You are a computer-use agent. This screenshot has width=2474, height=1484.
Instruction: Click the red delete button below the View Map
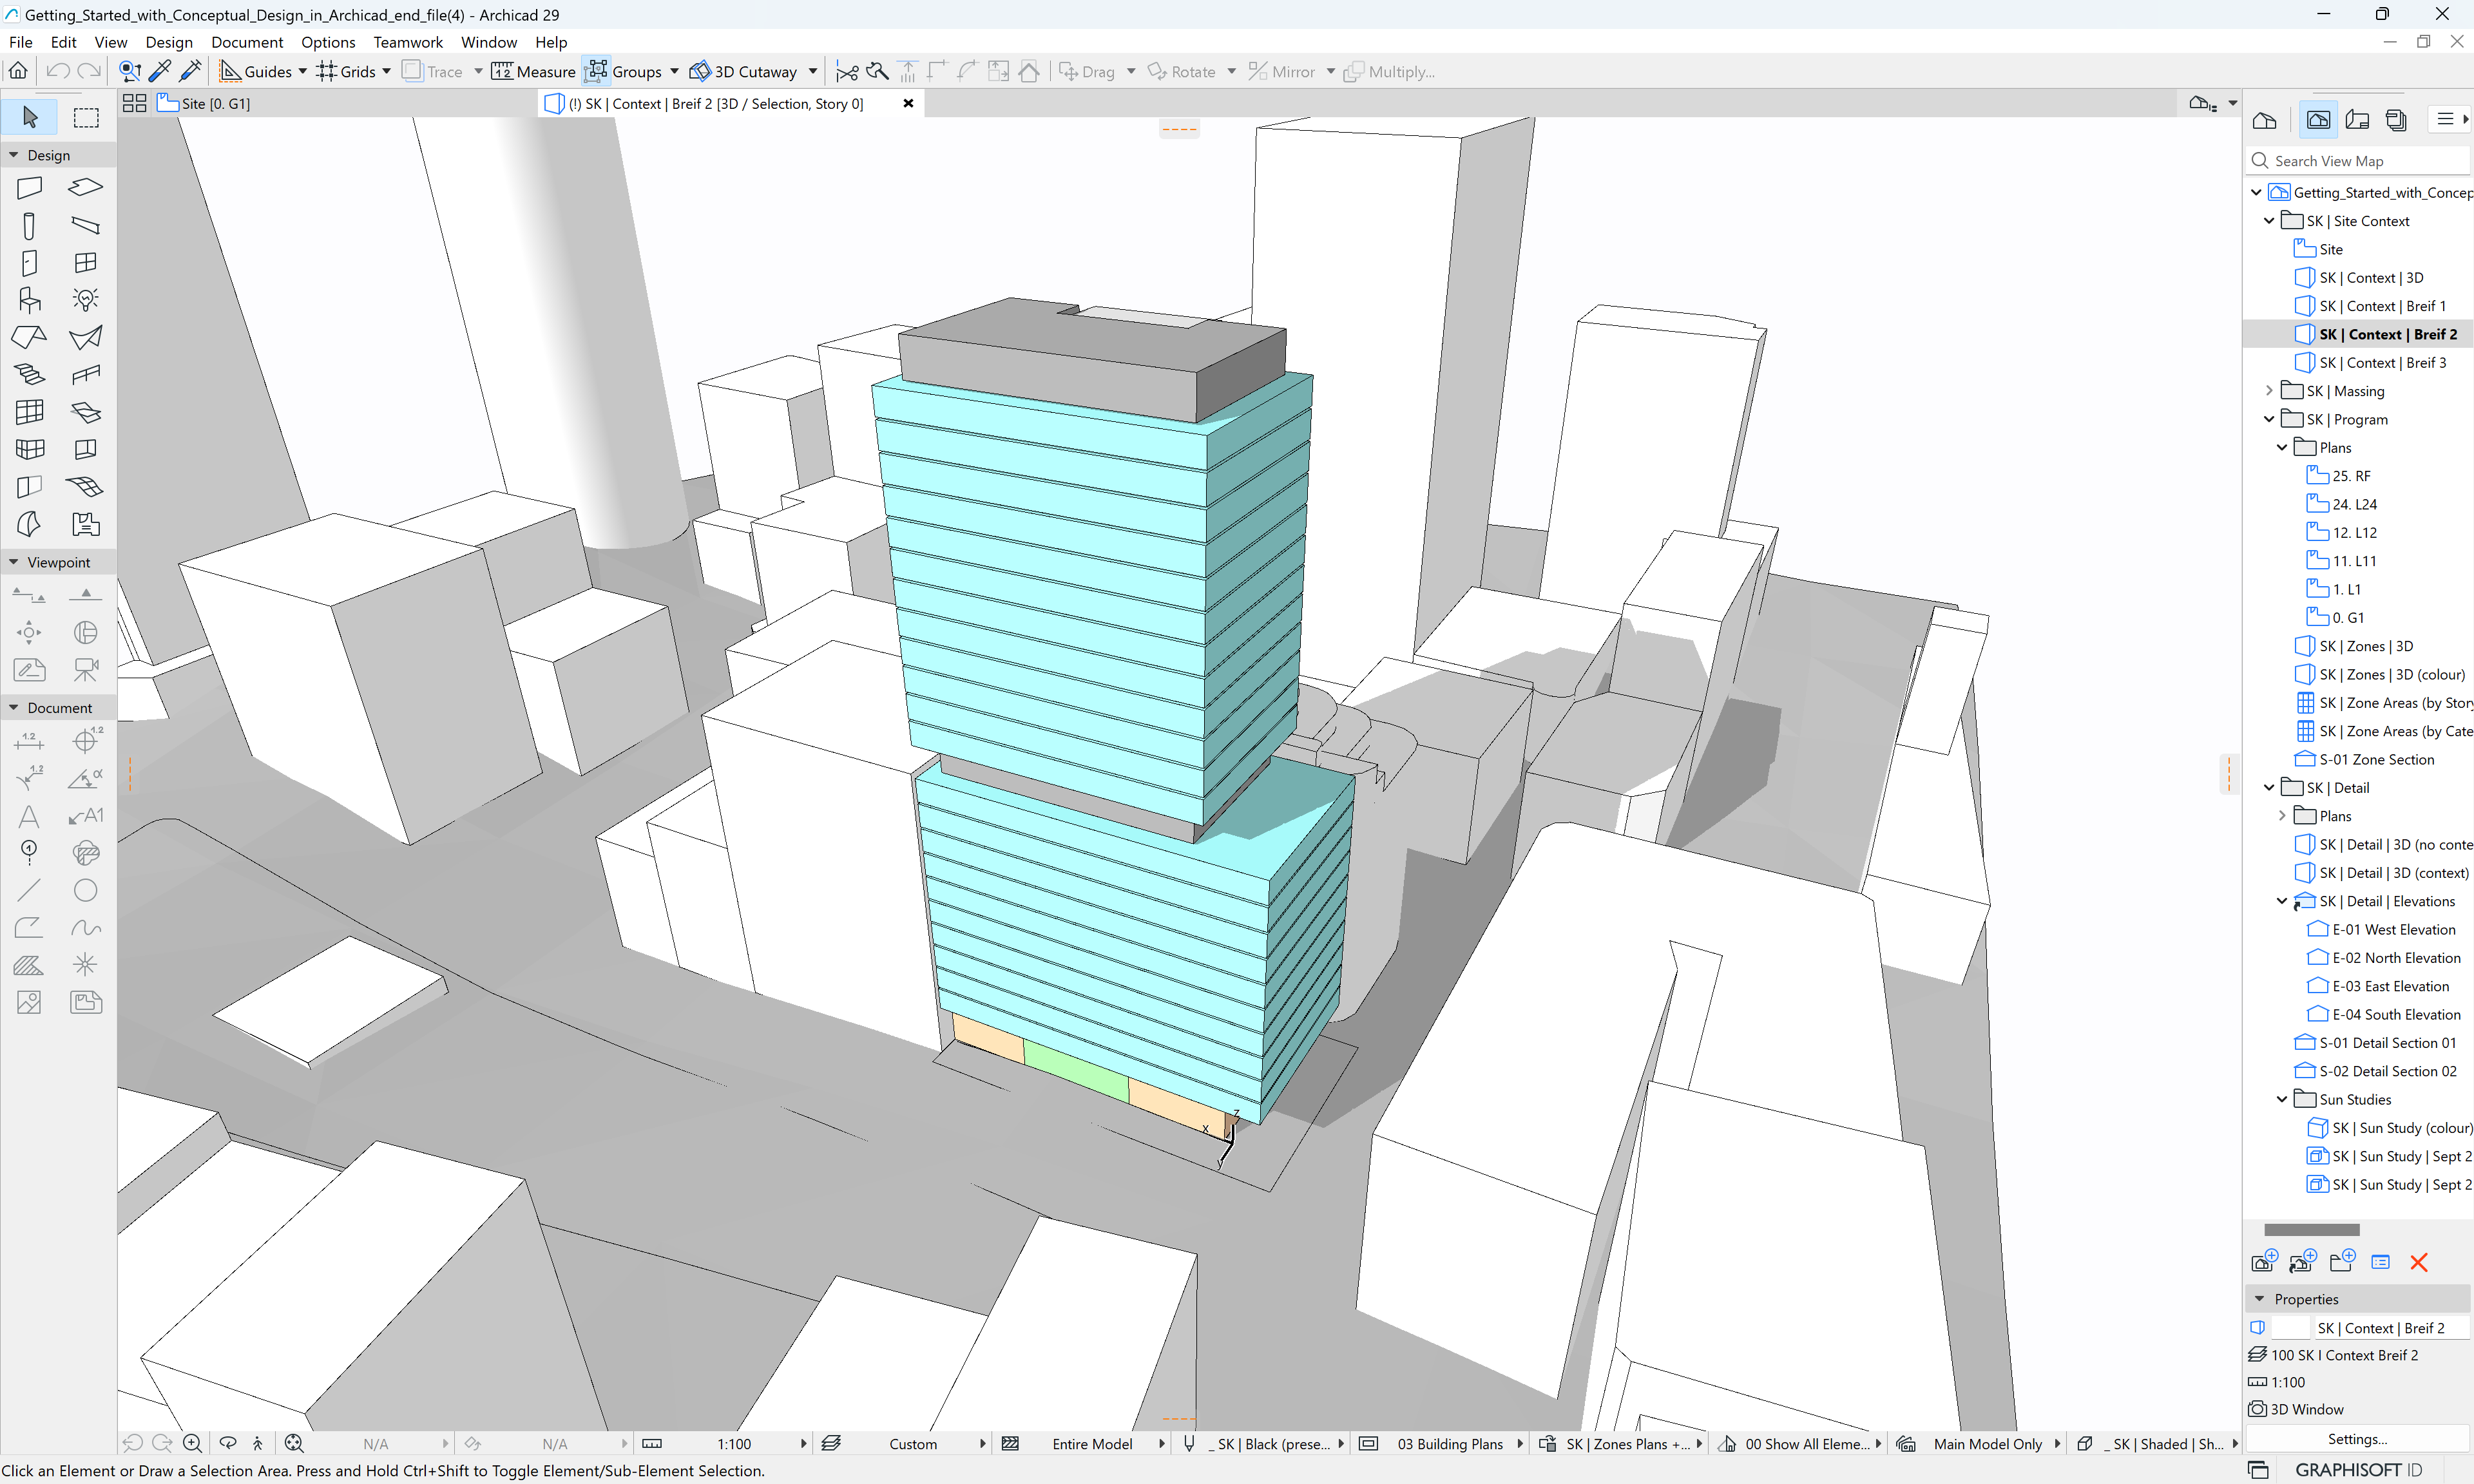(2419, 1262)
